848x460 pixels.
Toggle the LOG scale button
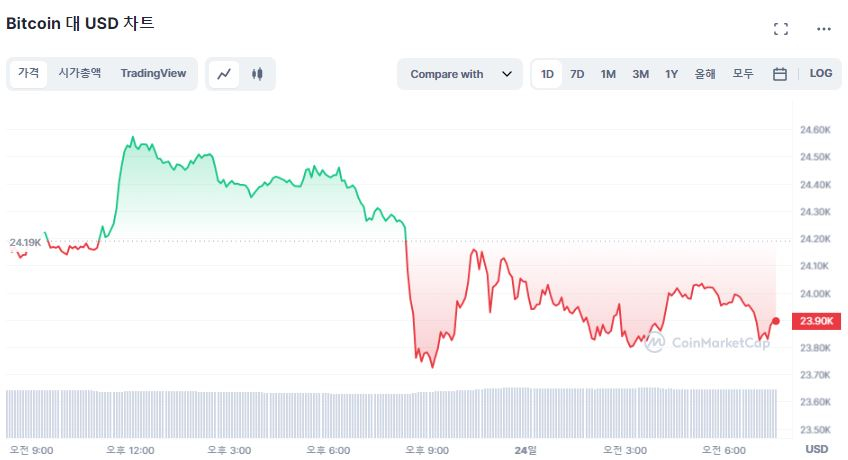[x=821, y=74]
